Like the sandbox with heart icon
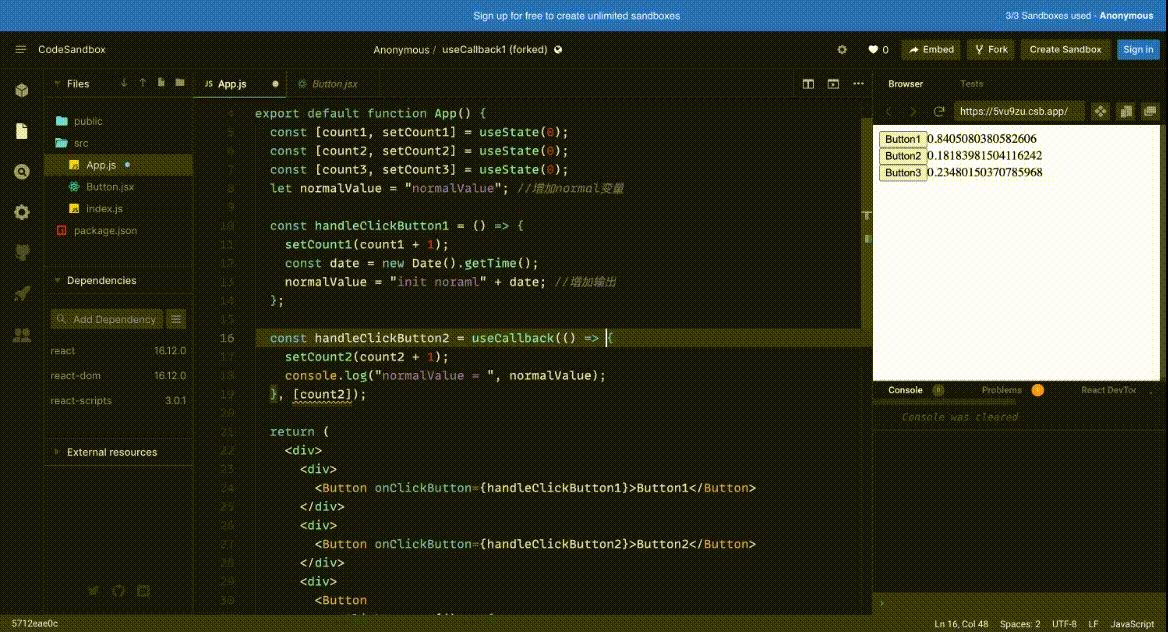 873,49
